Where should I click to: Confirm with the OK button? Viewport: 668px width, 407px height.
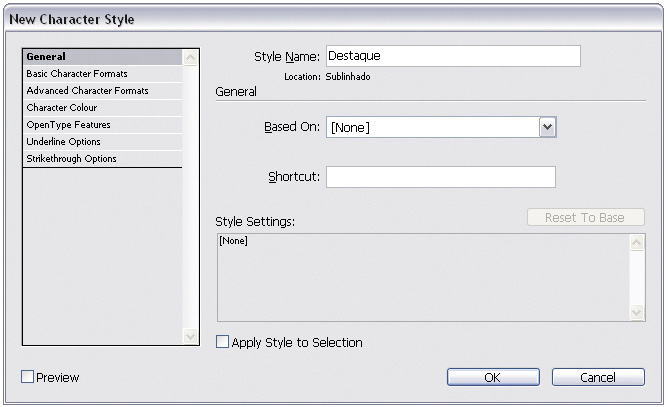(x=493, y=377)
